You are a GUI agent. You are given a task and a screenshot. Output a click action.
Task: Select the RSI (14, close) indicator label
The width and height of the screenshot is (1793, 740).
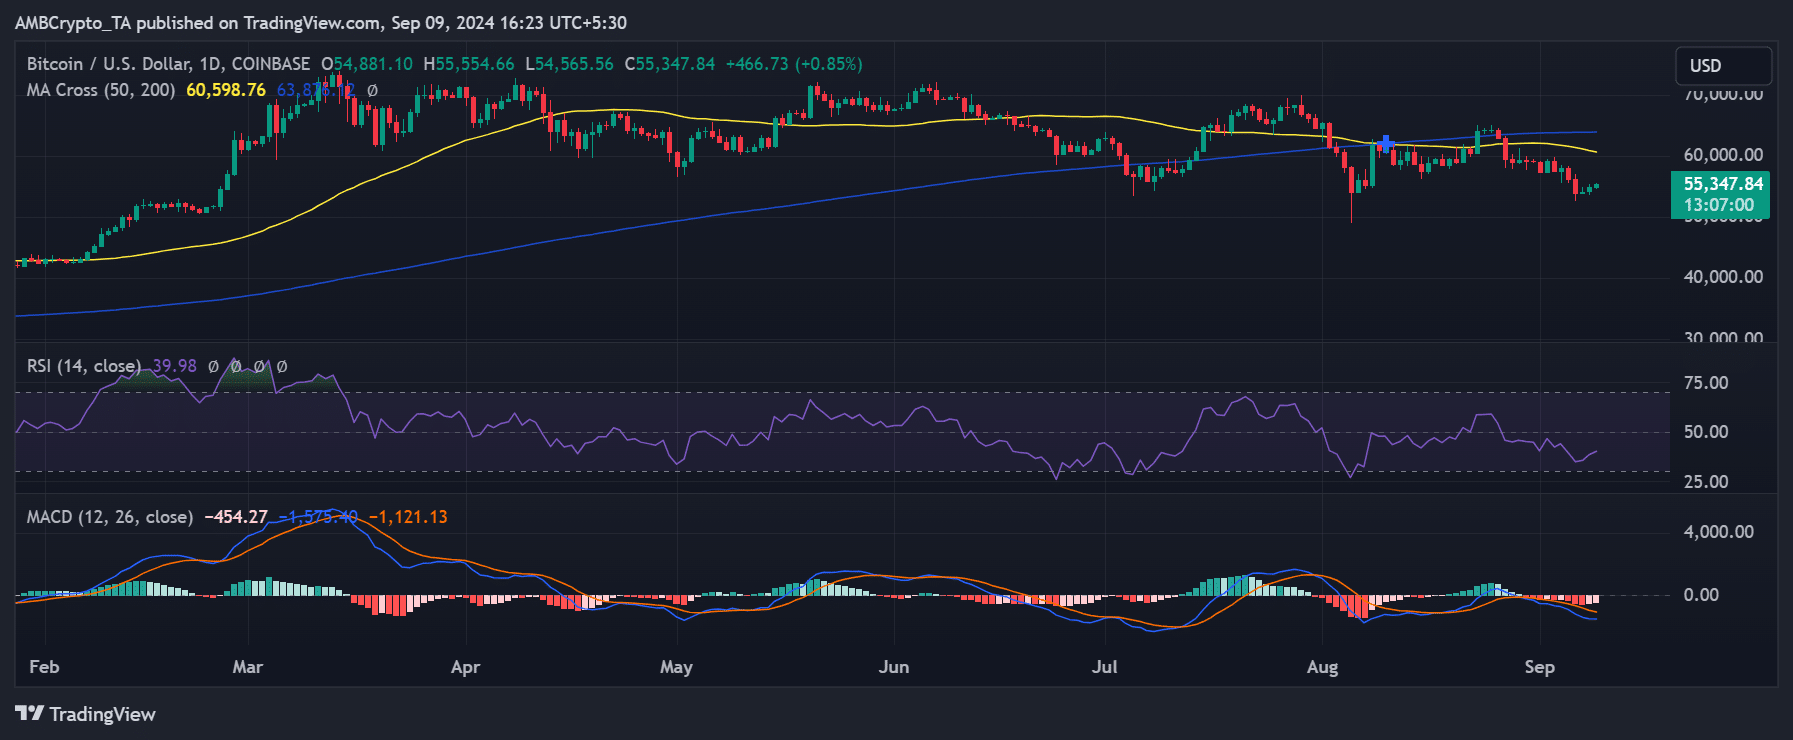tap(84, 366)
